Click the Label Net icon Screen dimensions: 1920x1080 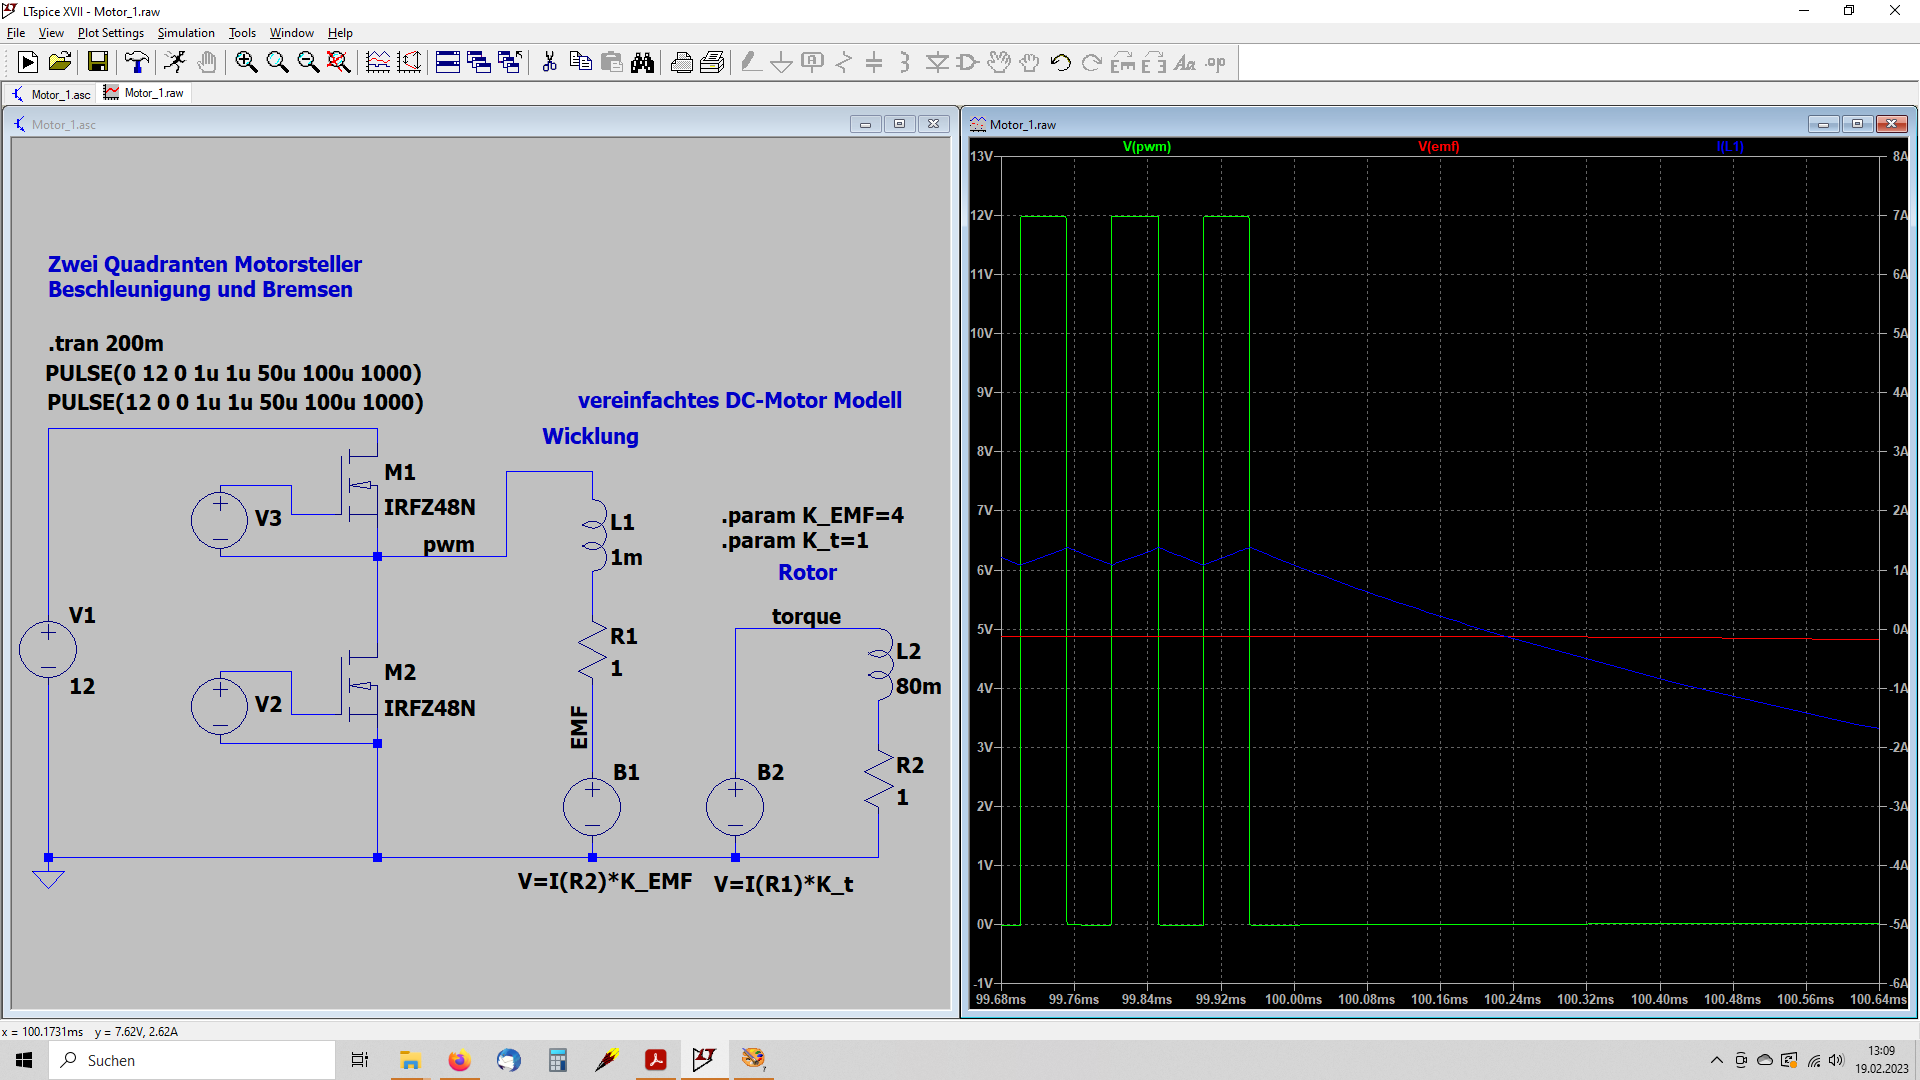[813, 63]
